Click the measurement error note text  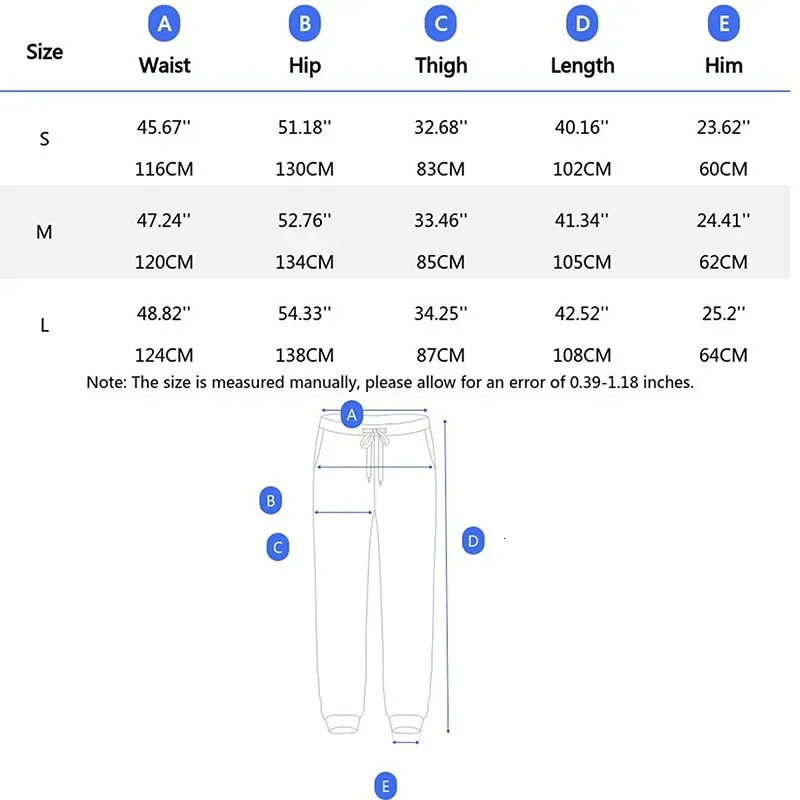tap(390, 382)
